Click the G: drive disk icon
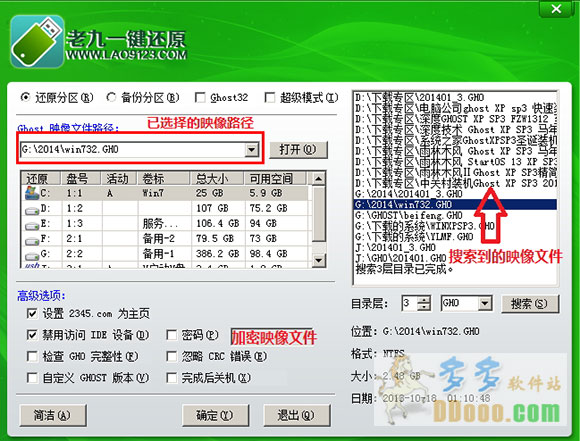The height and width of the screenshot is (441, 580). point(32,255)
